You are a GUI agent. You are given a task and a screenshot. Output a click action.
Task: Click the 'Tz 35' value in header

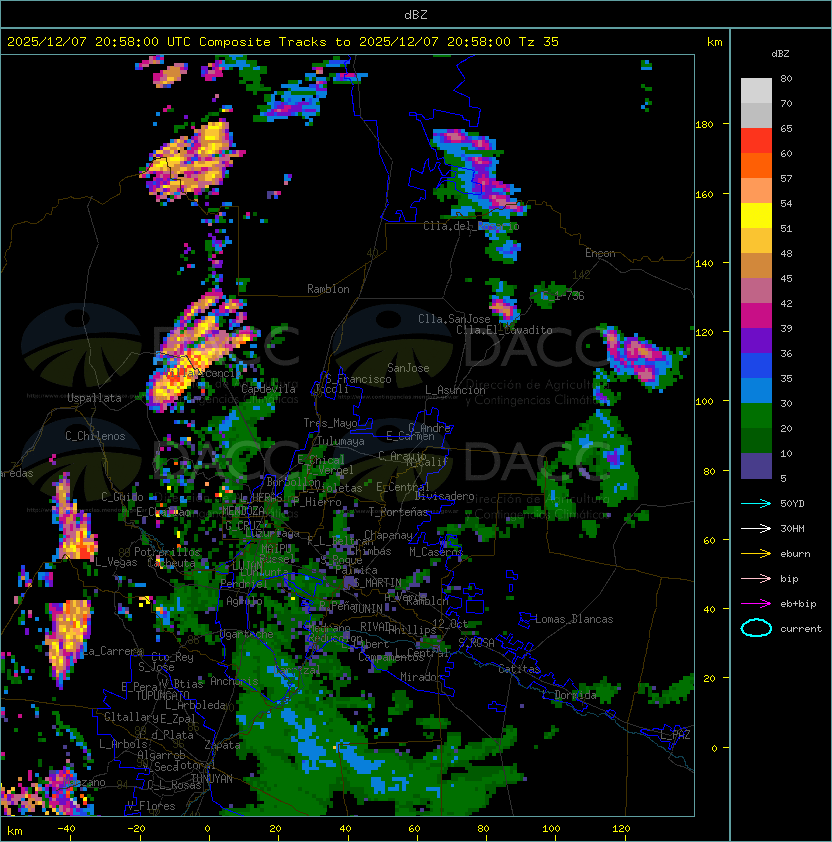(539, 41)
